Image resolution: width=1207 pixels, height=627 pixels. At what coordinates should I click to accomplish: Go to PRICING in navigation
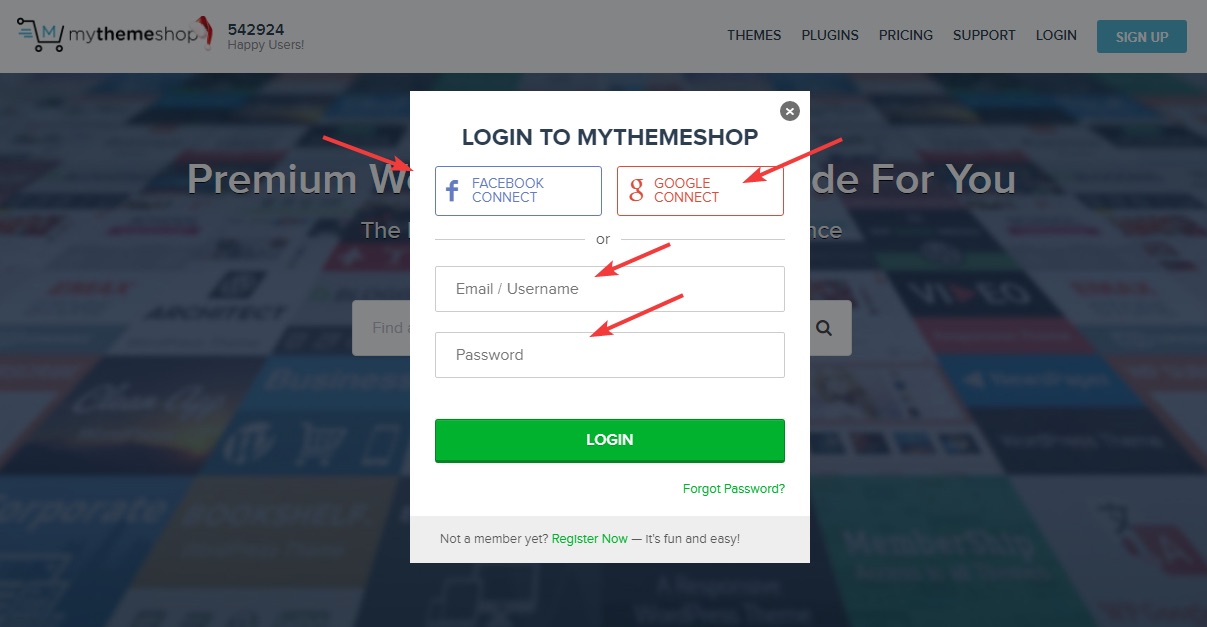pyautogui.click(x=906, y=35)
